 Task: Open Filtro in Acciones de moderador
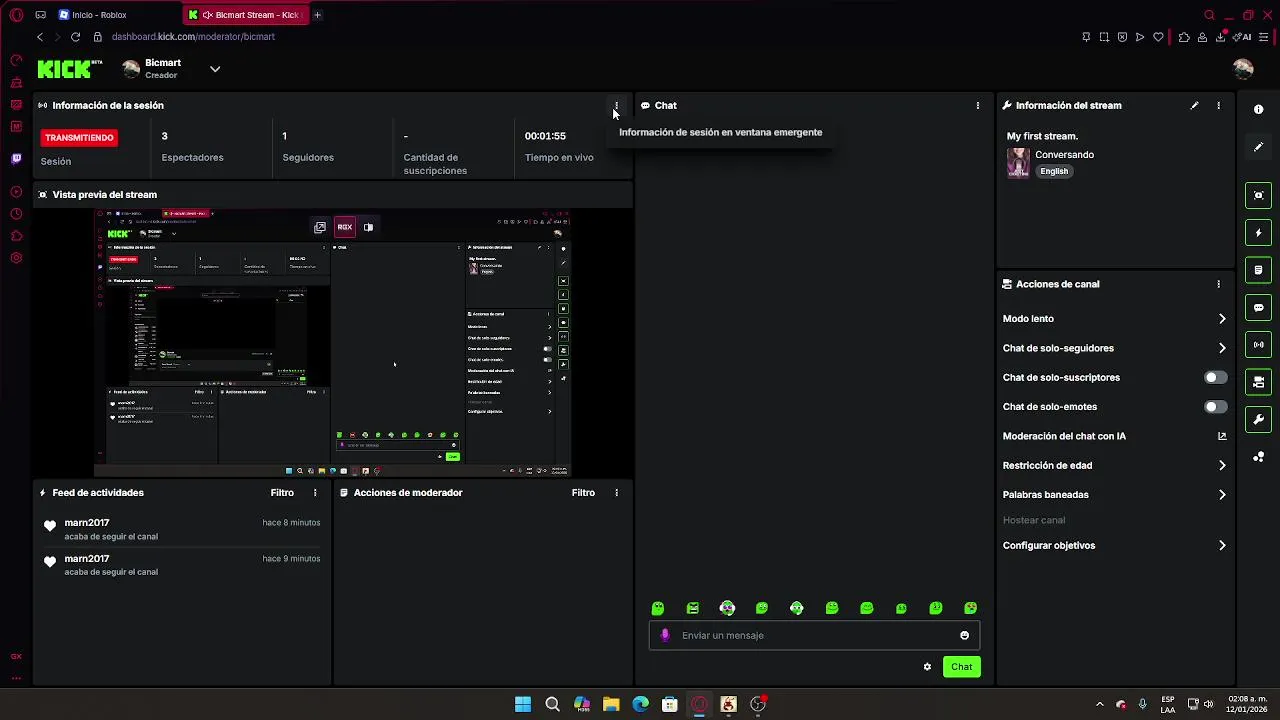(583, 493)
